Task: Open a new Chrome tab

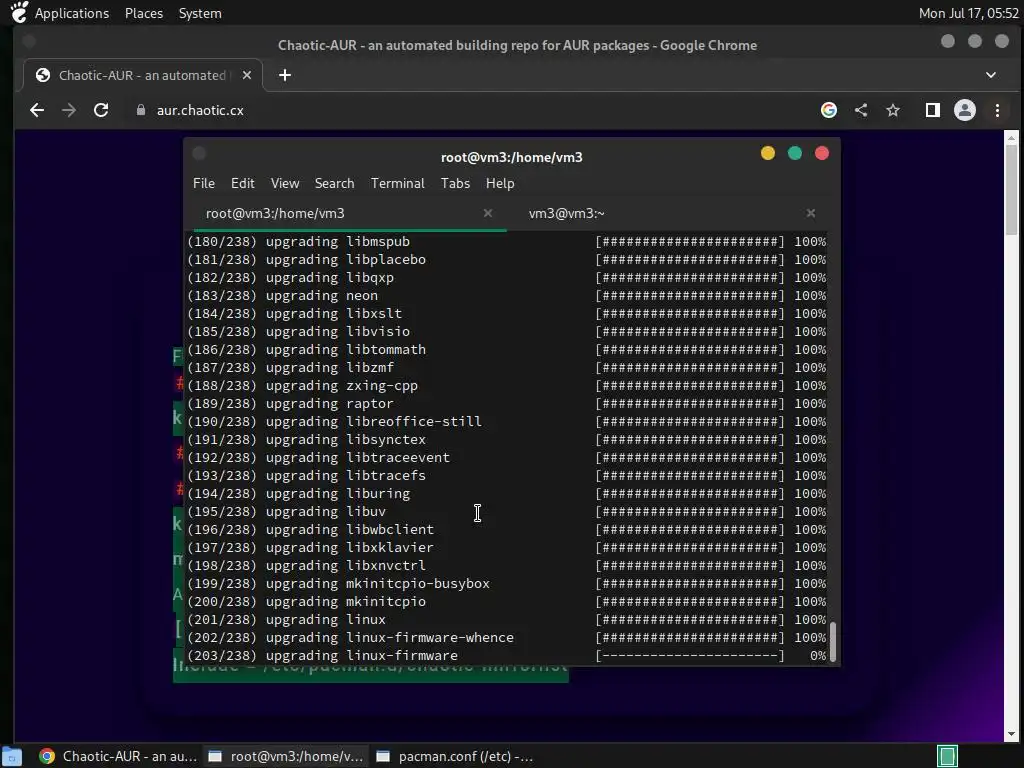Action: 285,75
